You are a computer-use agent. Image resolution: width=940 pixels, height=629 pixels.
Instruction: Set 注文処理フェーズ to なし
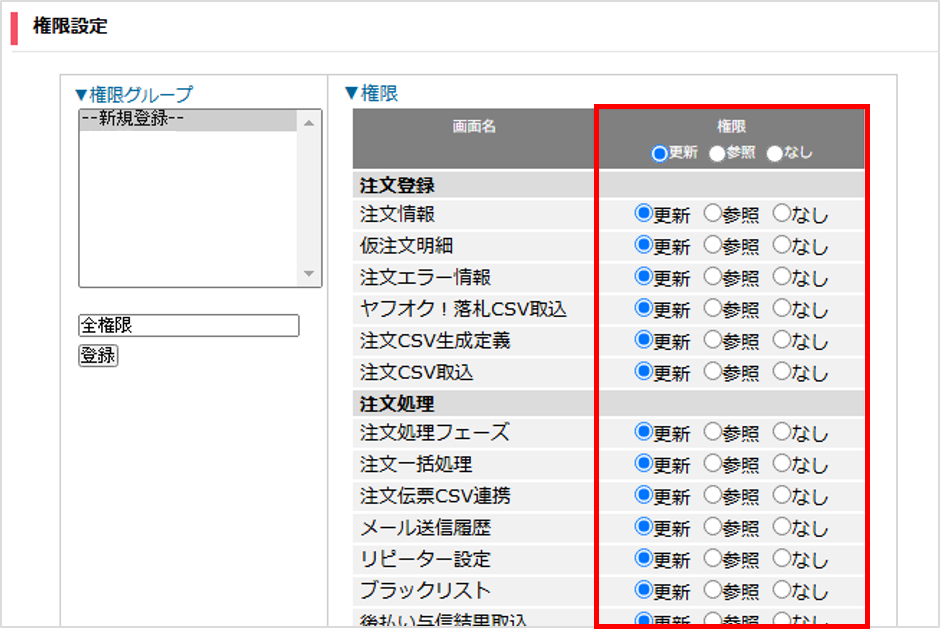pyautogui.click(x=782, y=432)
